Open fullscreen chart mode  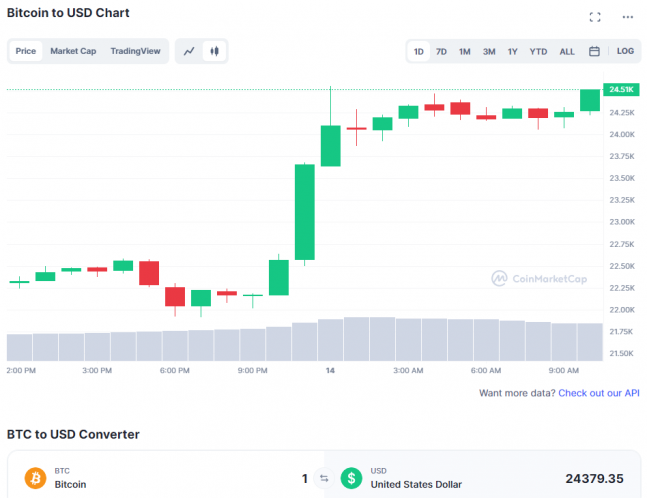coord(595,17)
